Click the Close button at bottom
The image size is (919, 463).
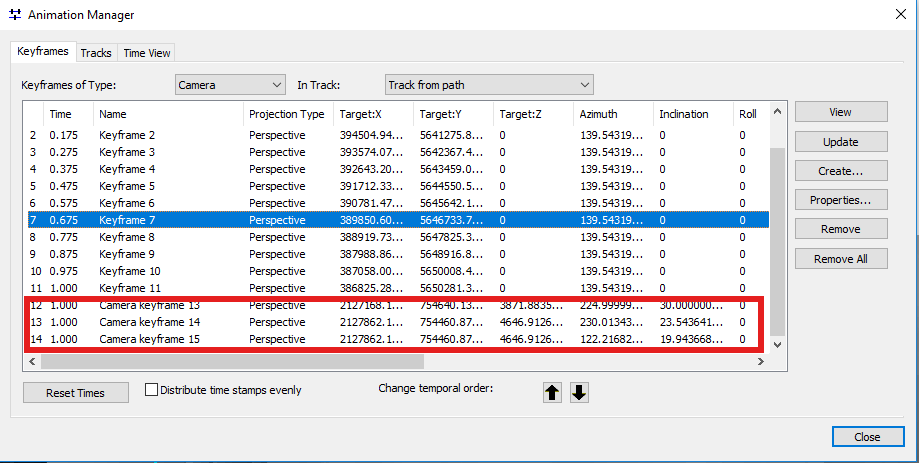(867, 437)
